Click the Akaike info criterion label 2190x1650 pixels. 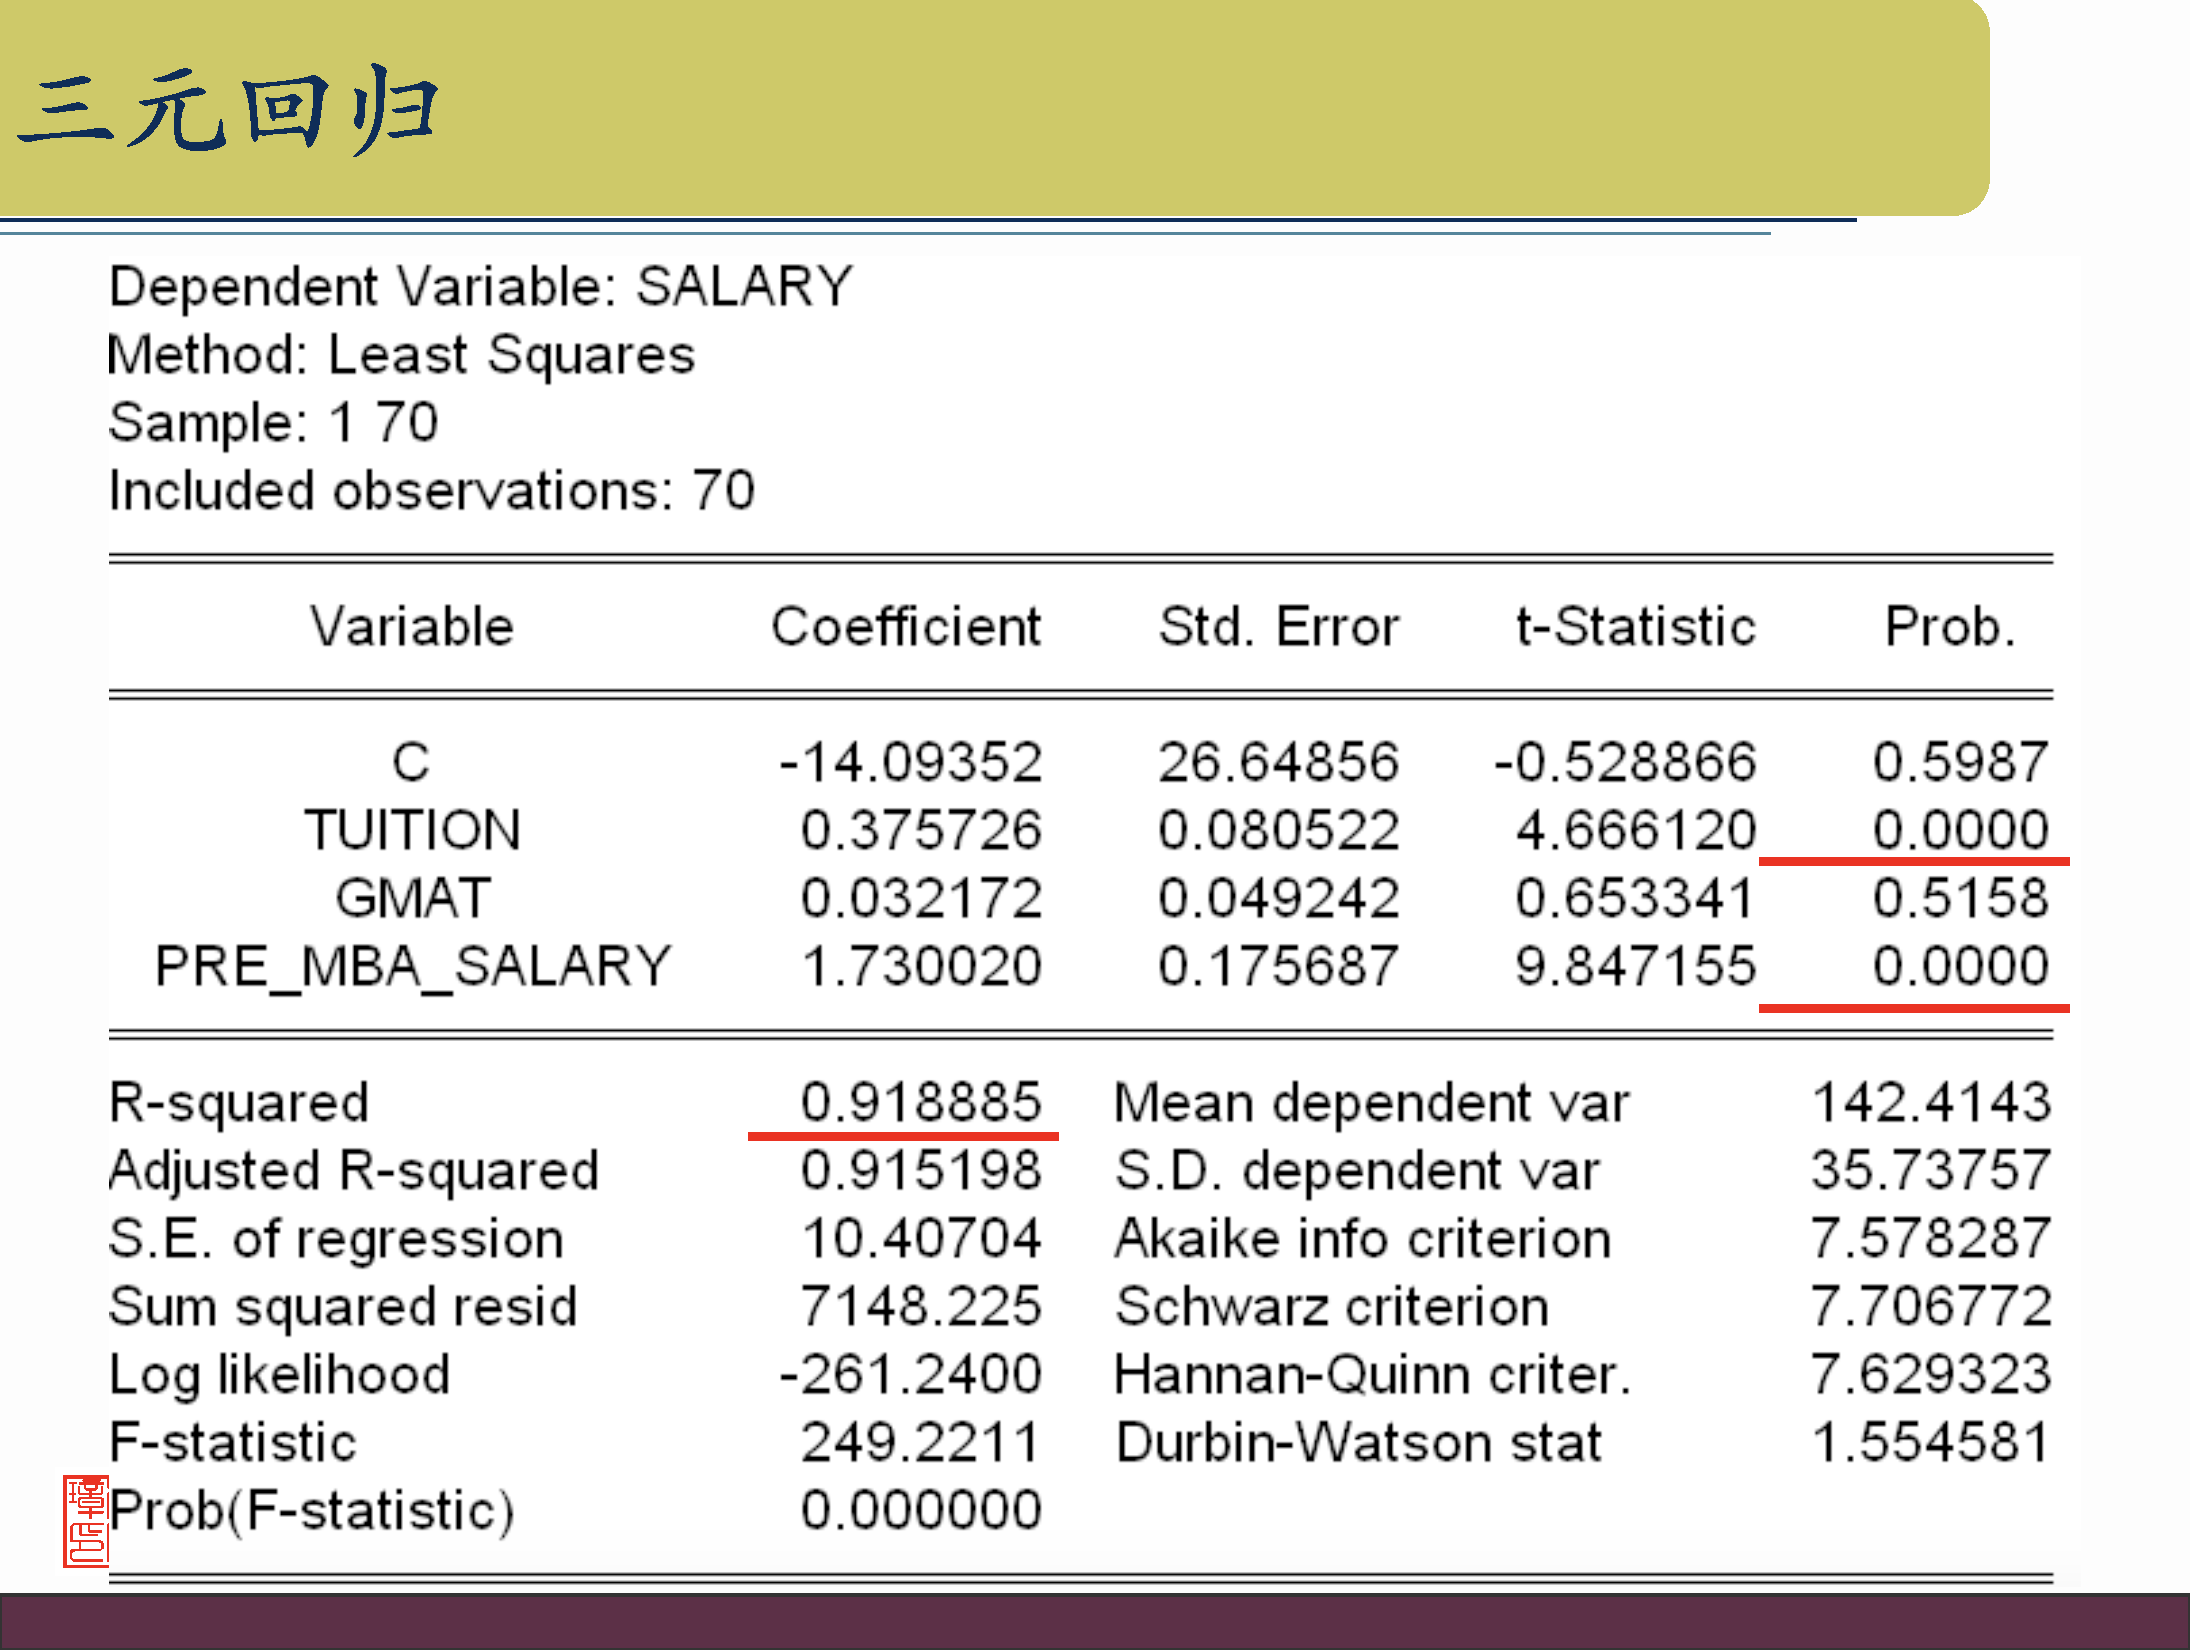pyautogui.click(x=1362, y=1238)
